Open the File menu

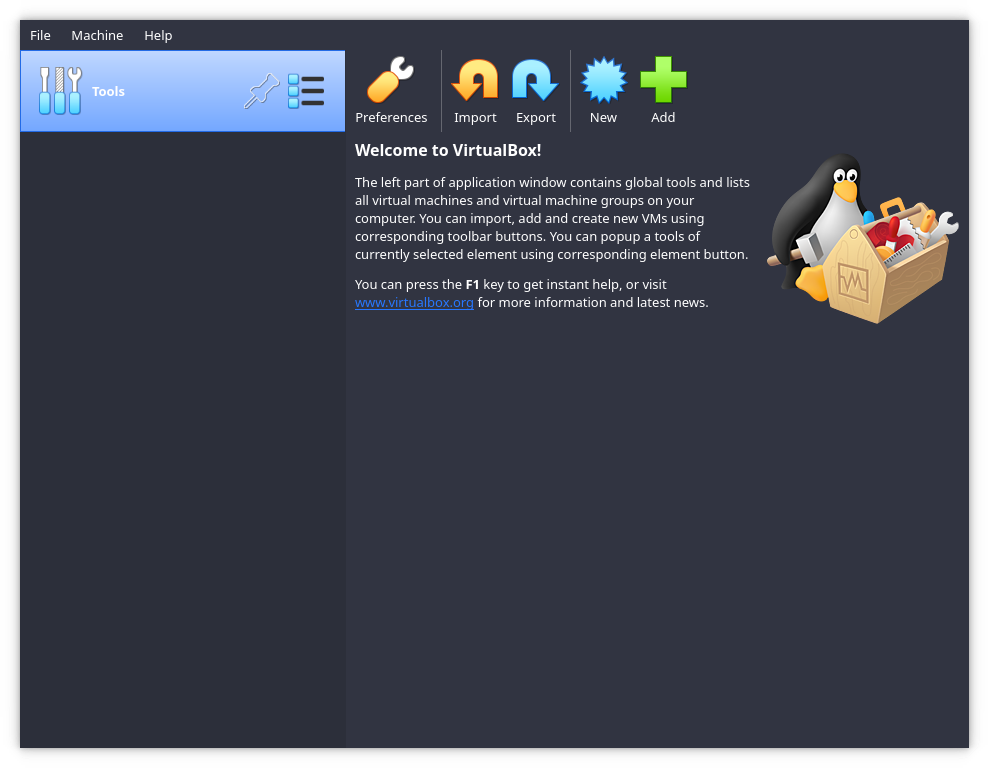(x=40, y=35)
